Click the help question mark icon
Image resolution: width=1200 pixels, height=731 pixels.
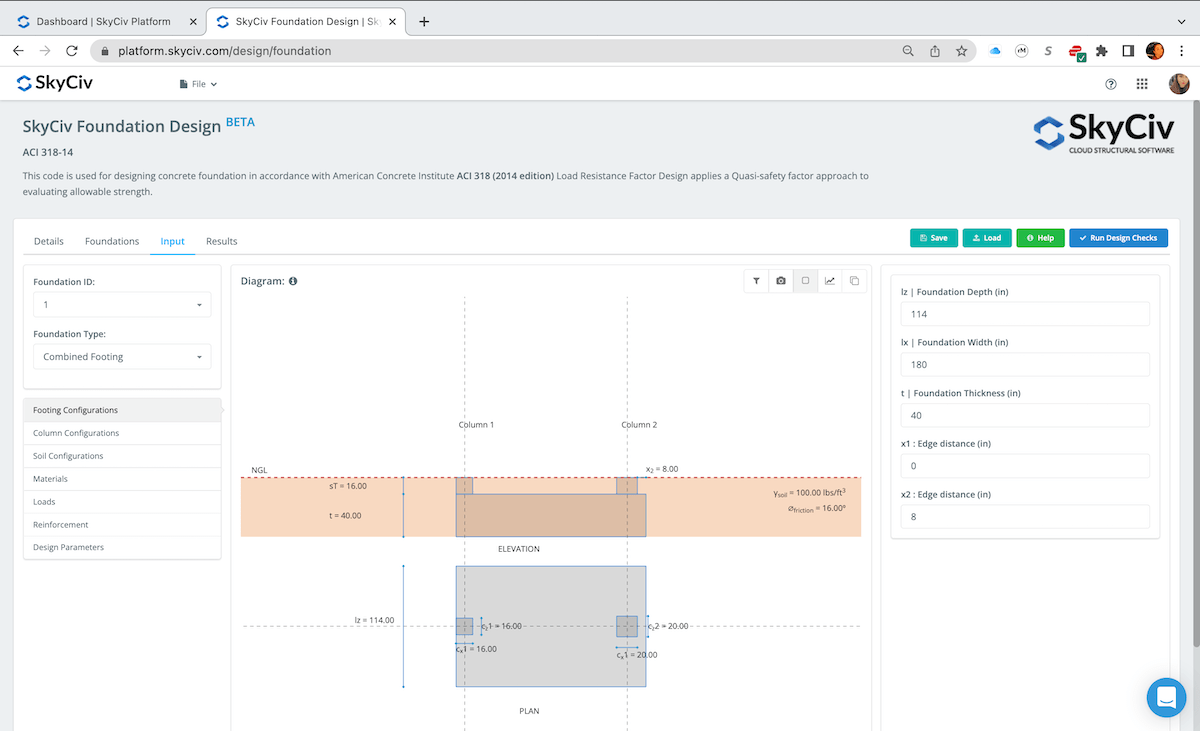coord(1111,84)
